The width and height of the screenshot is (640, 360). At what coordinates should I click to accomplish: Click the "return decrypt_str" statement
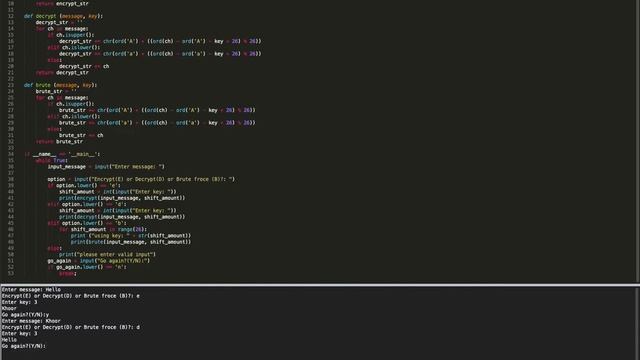tap(62, 73)
